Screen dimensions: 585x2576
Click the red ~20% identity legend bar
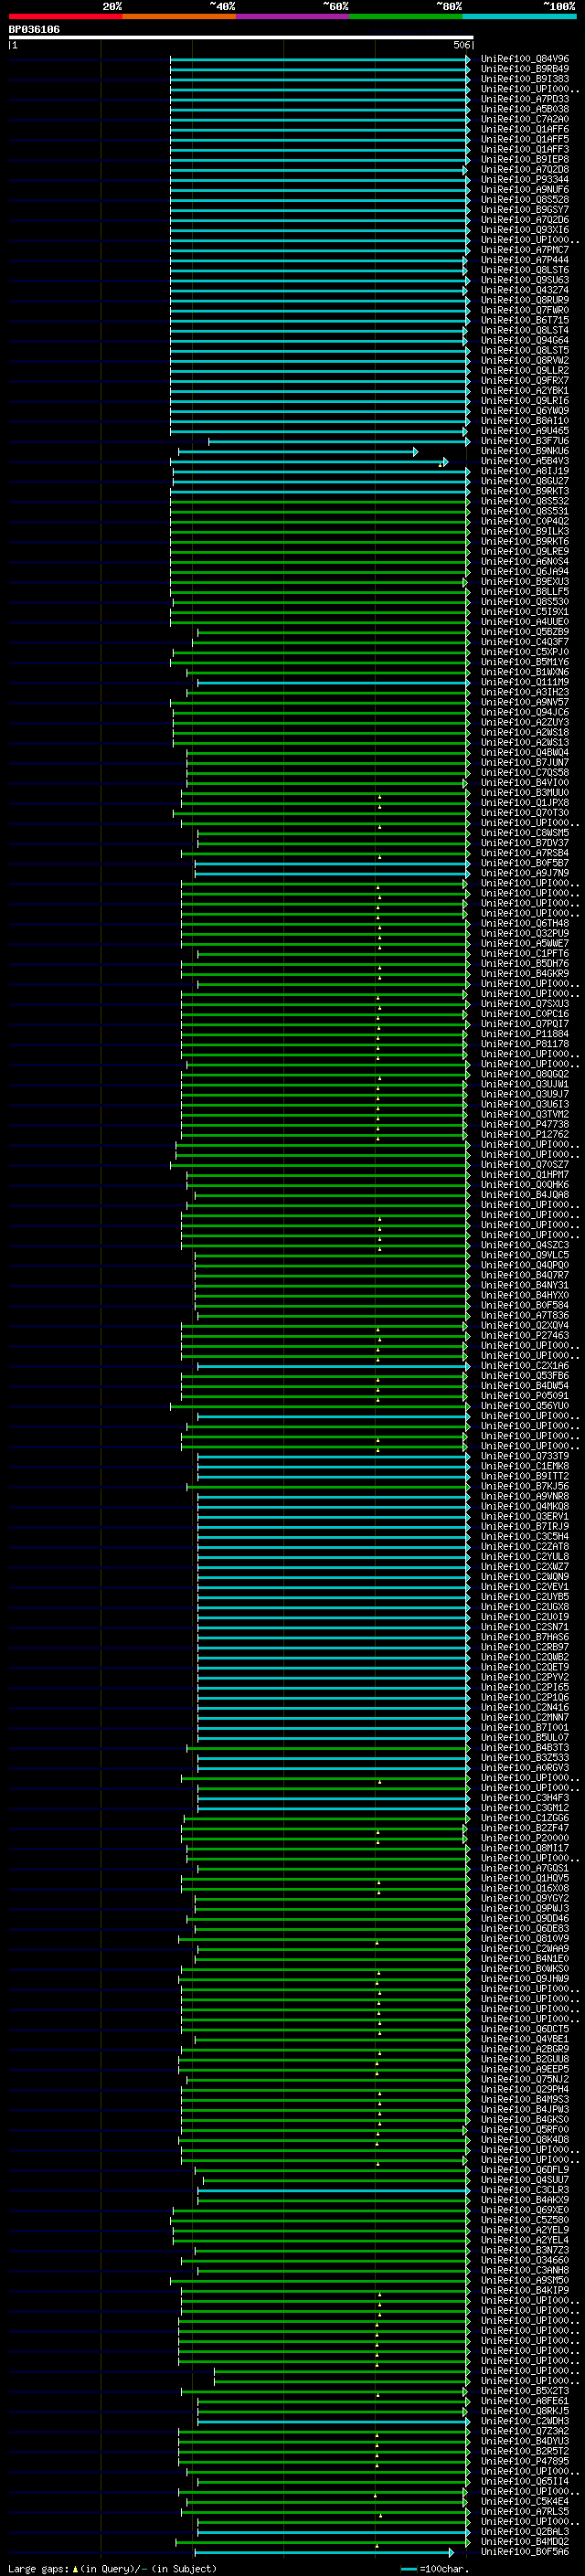click(x=65, y=16)
